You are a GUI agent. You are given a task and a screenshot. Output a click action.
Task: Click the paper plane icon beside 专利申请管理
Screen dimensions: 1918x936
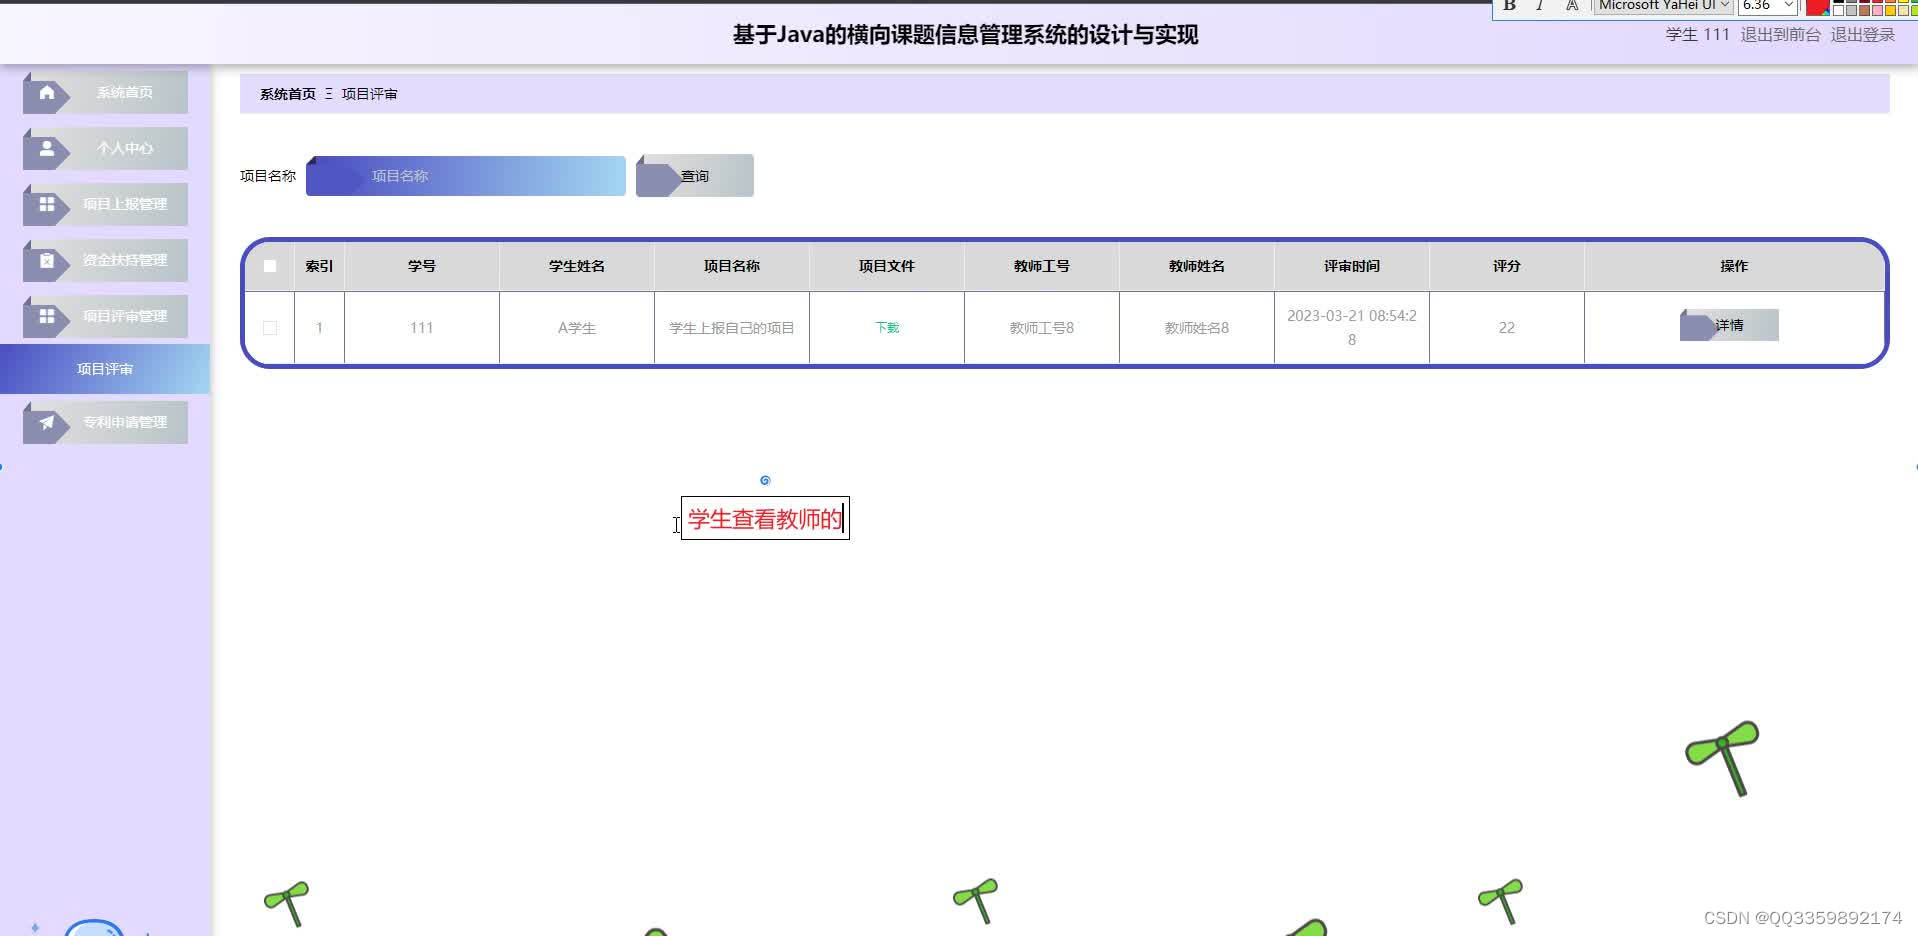(47, 422)
